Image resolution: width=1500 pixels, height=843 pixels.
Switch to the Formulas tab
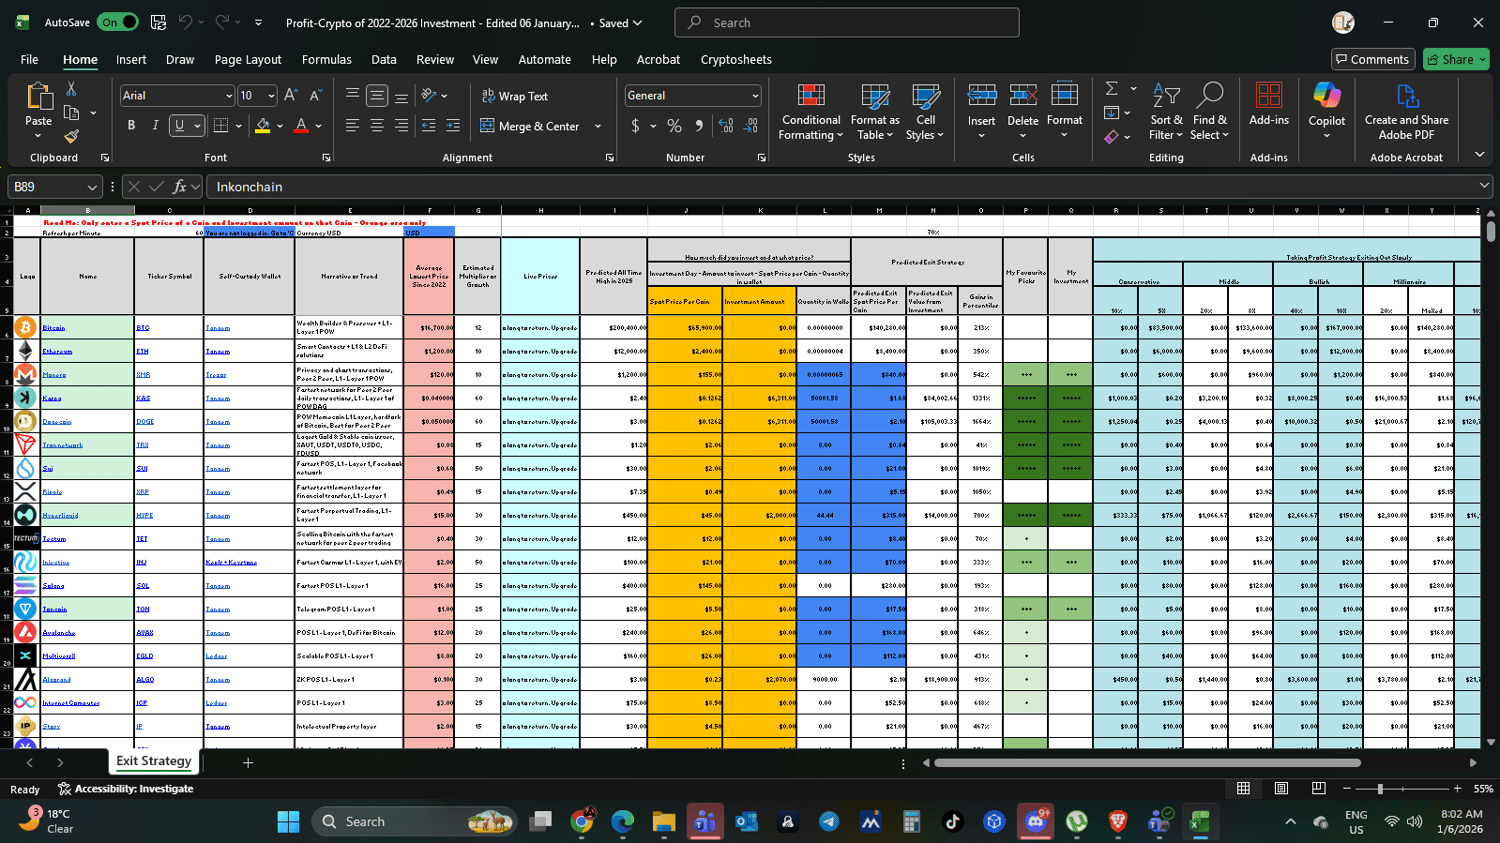[327, 60]
